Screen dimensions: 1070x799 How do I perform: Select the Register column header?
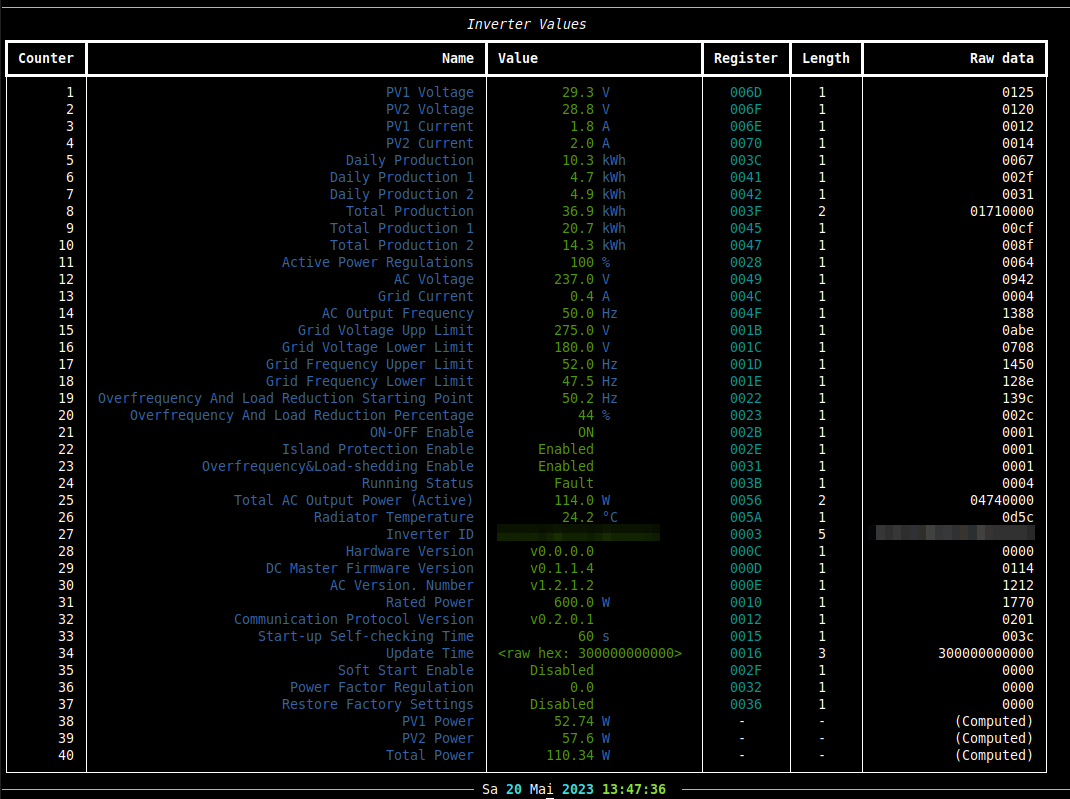click(x=745, y=59)
